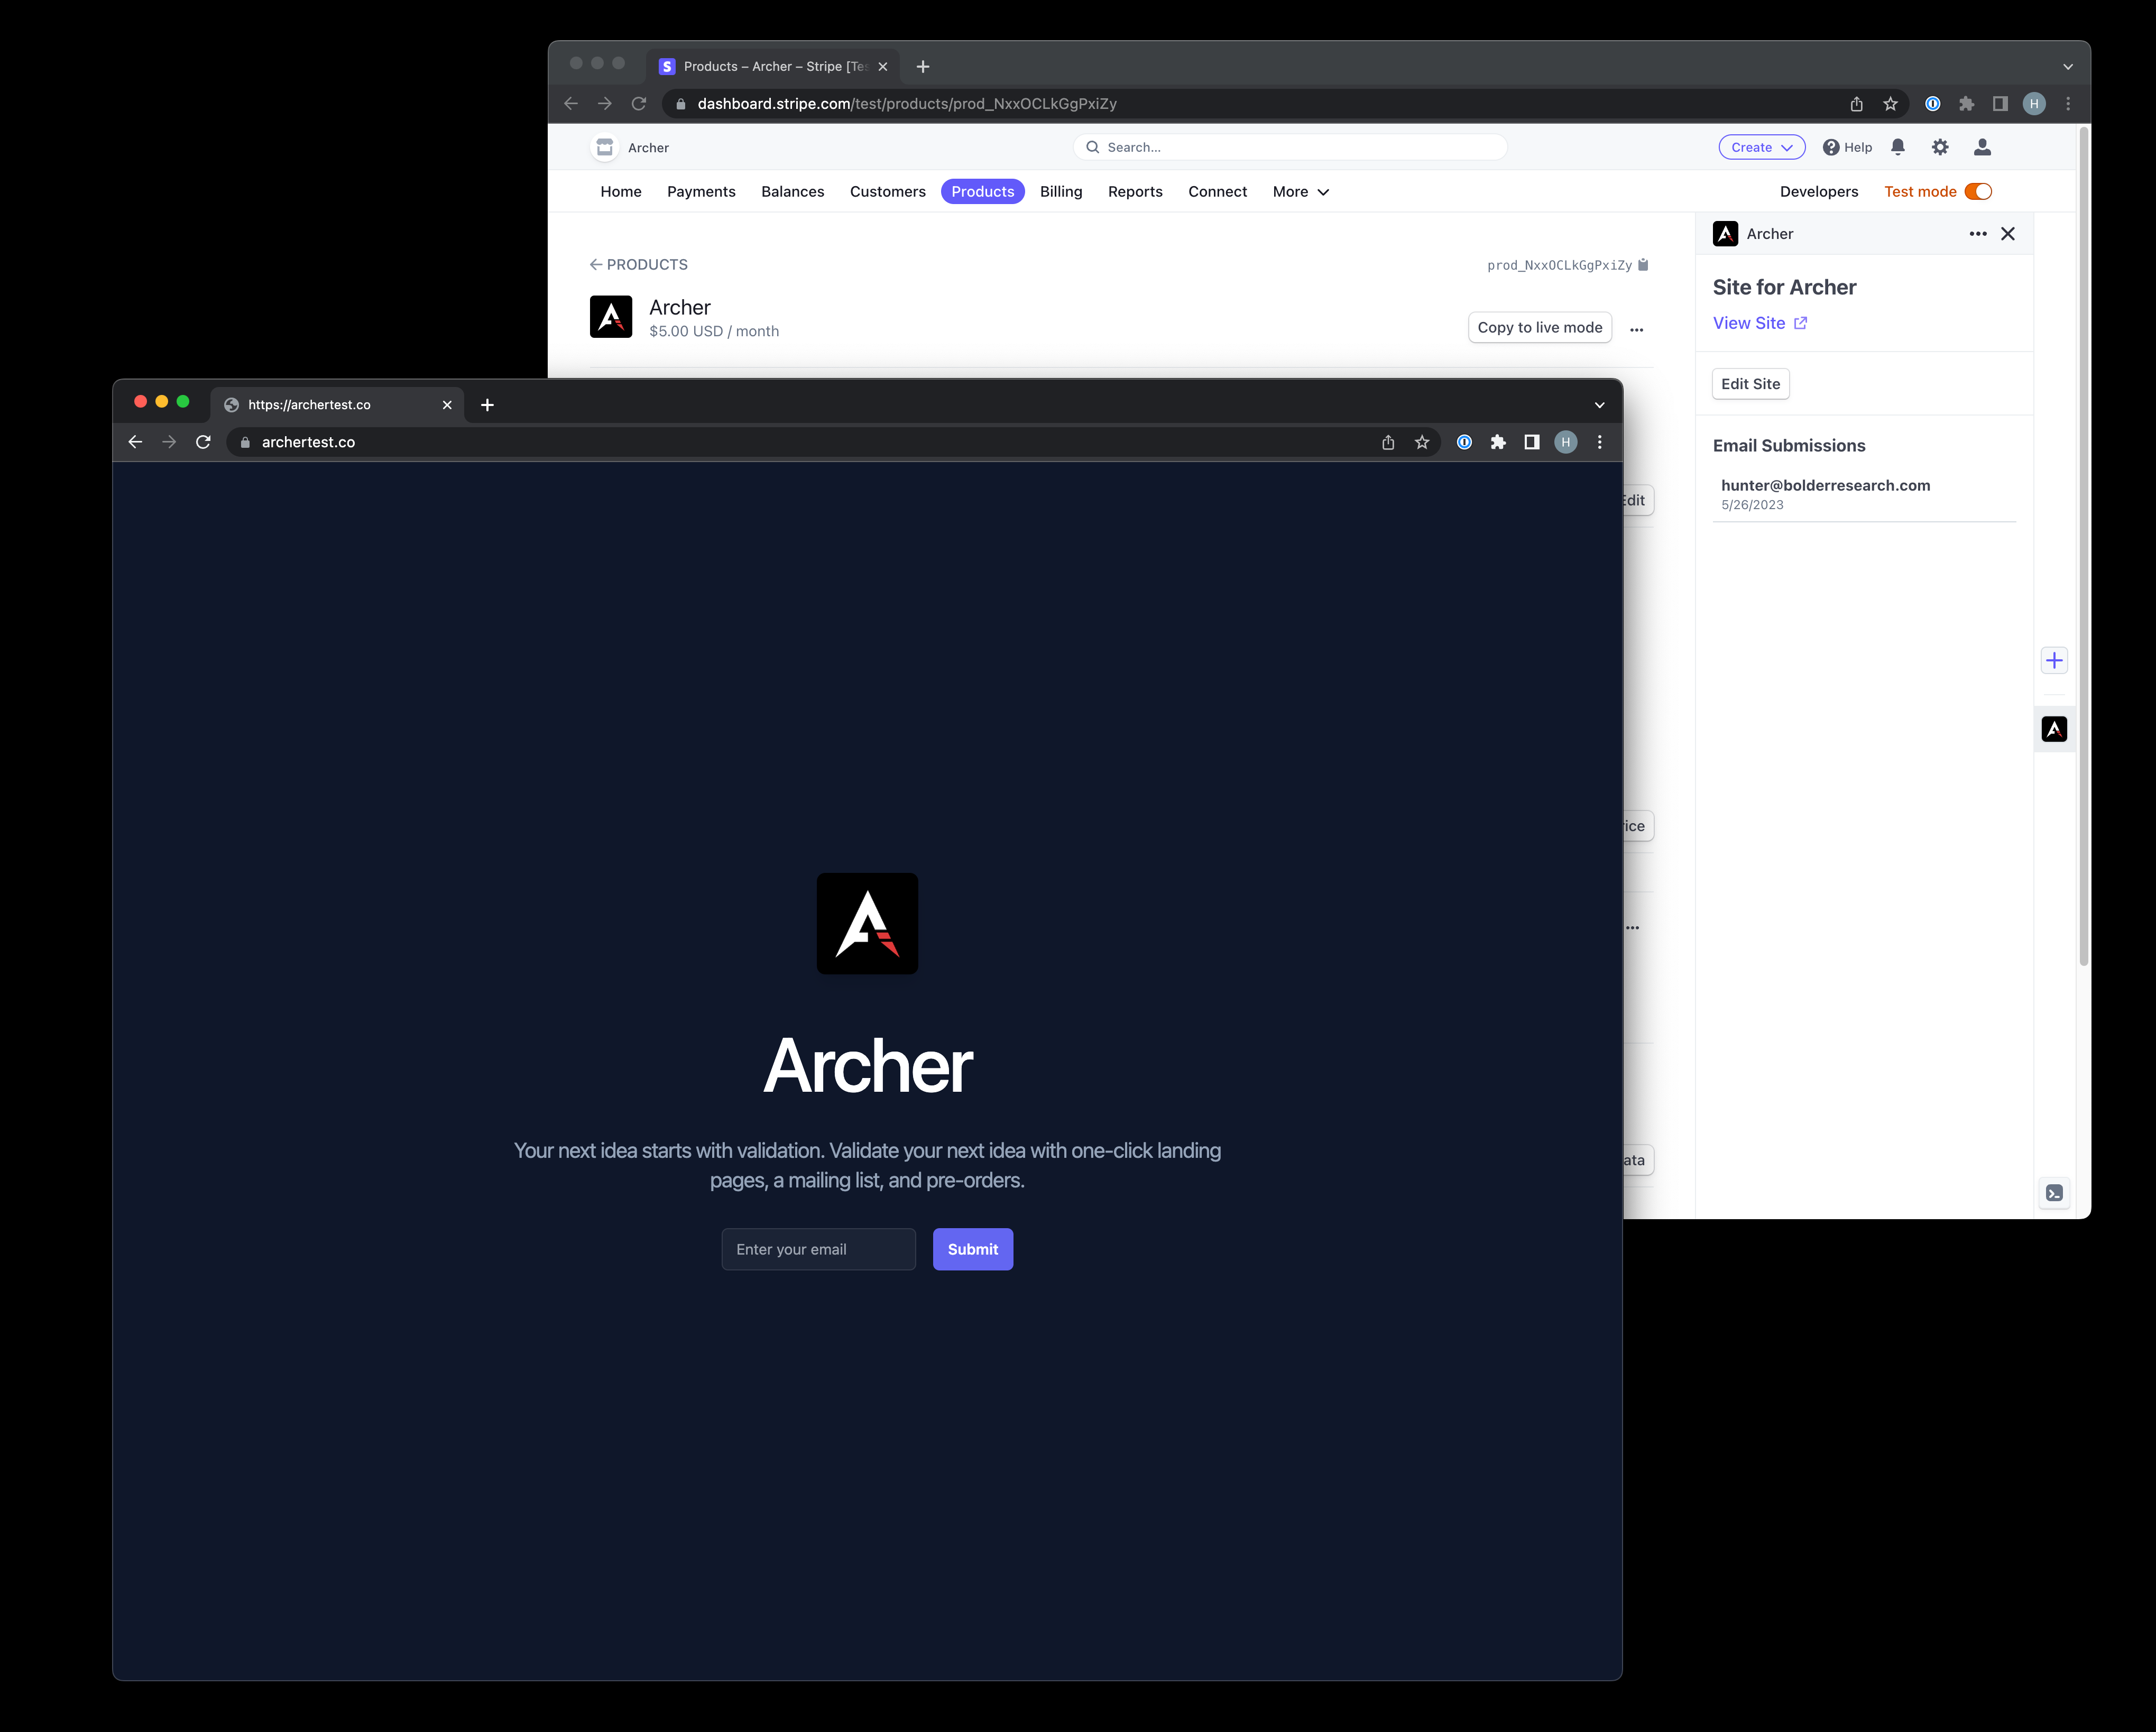Toggle the side panel in the archertest.co window

(x=1531, y=442)
